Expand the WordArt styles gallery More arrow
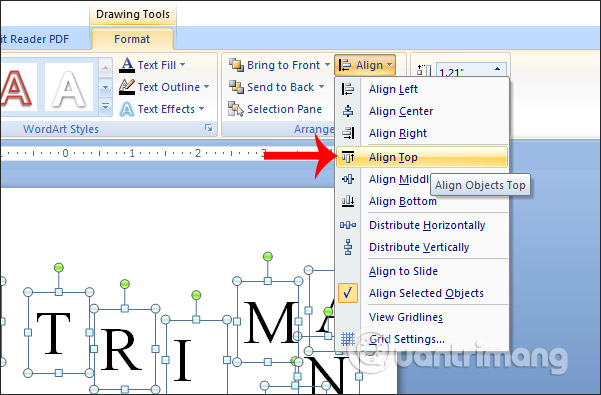Image resolution: width=601 pixels, height=395 pixels. tap(105, 106)
